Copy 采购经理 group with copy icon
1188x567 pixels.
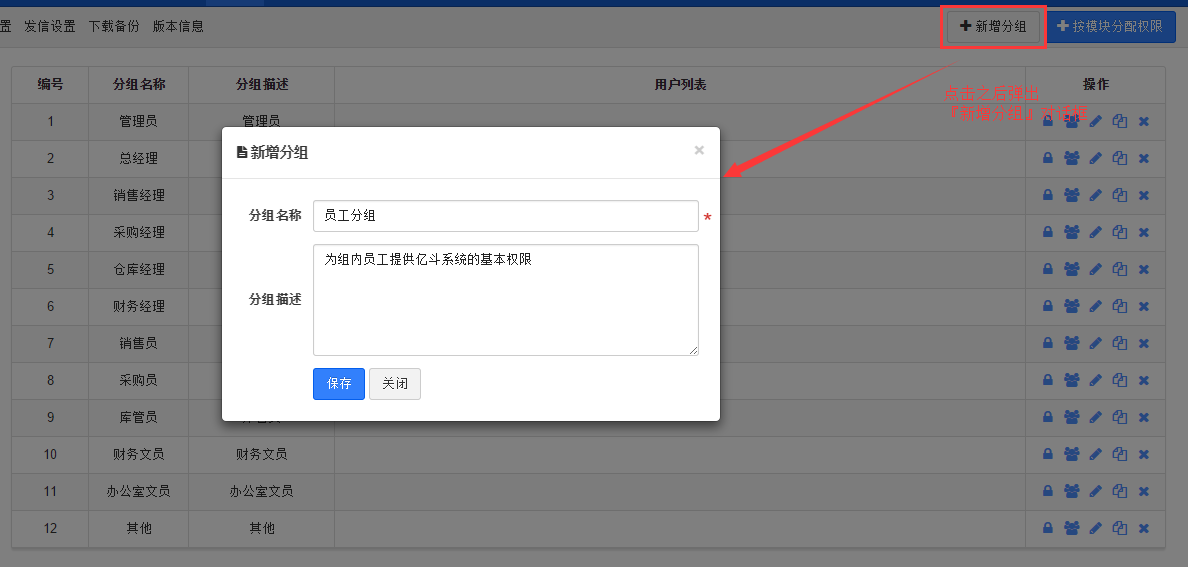click(x=1120, y=232)
